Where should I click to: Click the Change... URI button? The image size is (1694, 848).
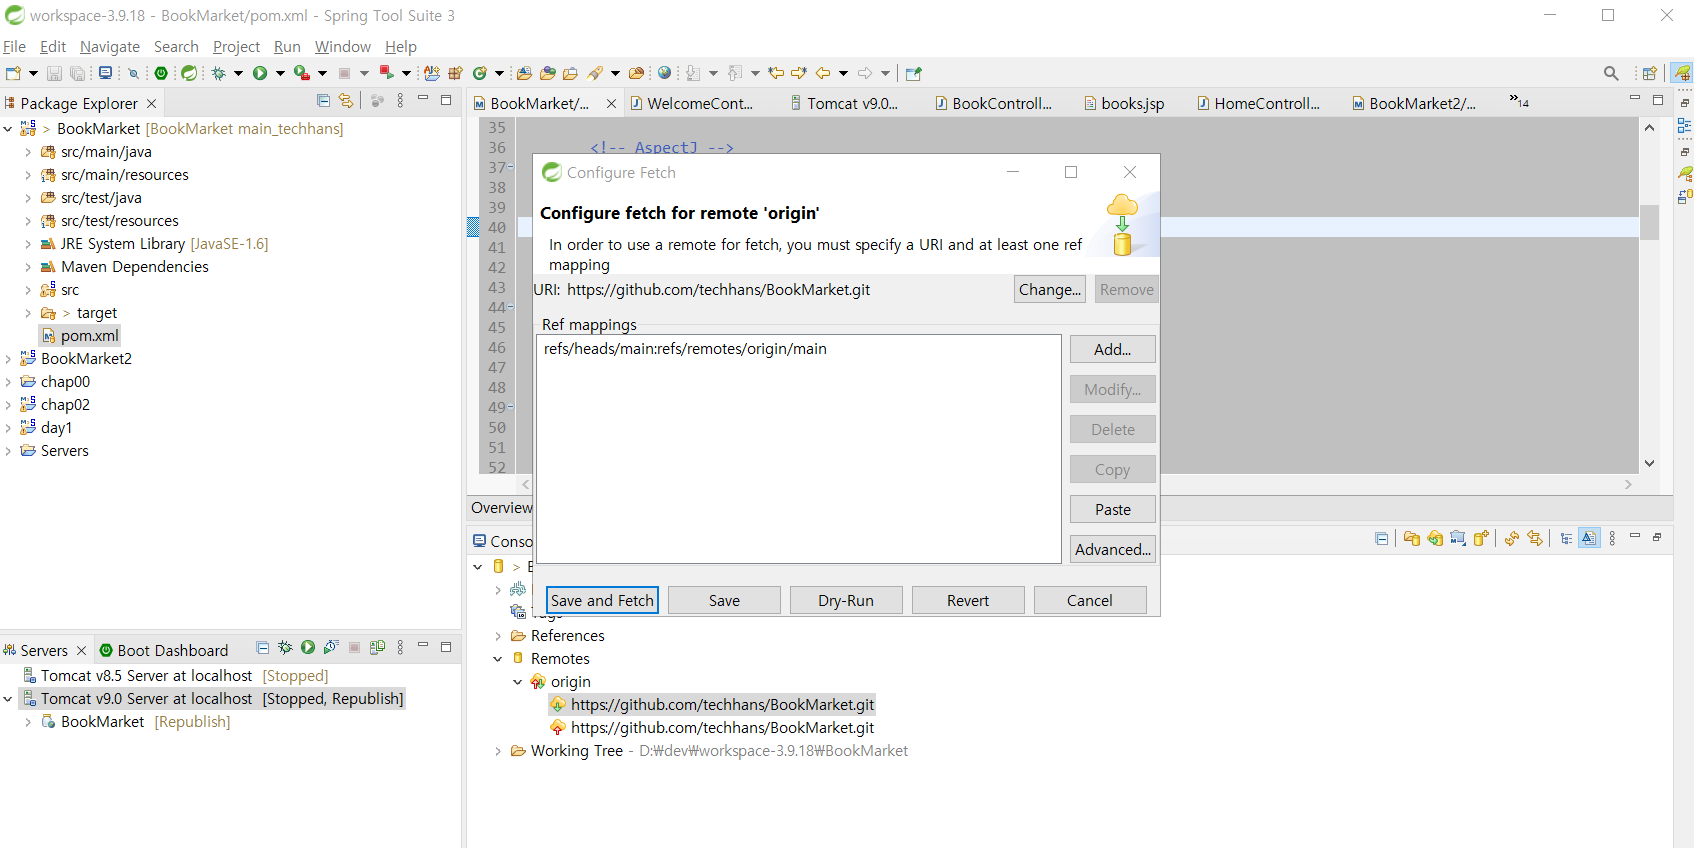(1050, 289)
